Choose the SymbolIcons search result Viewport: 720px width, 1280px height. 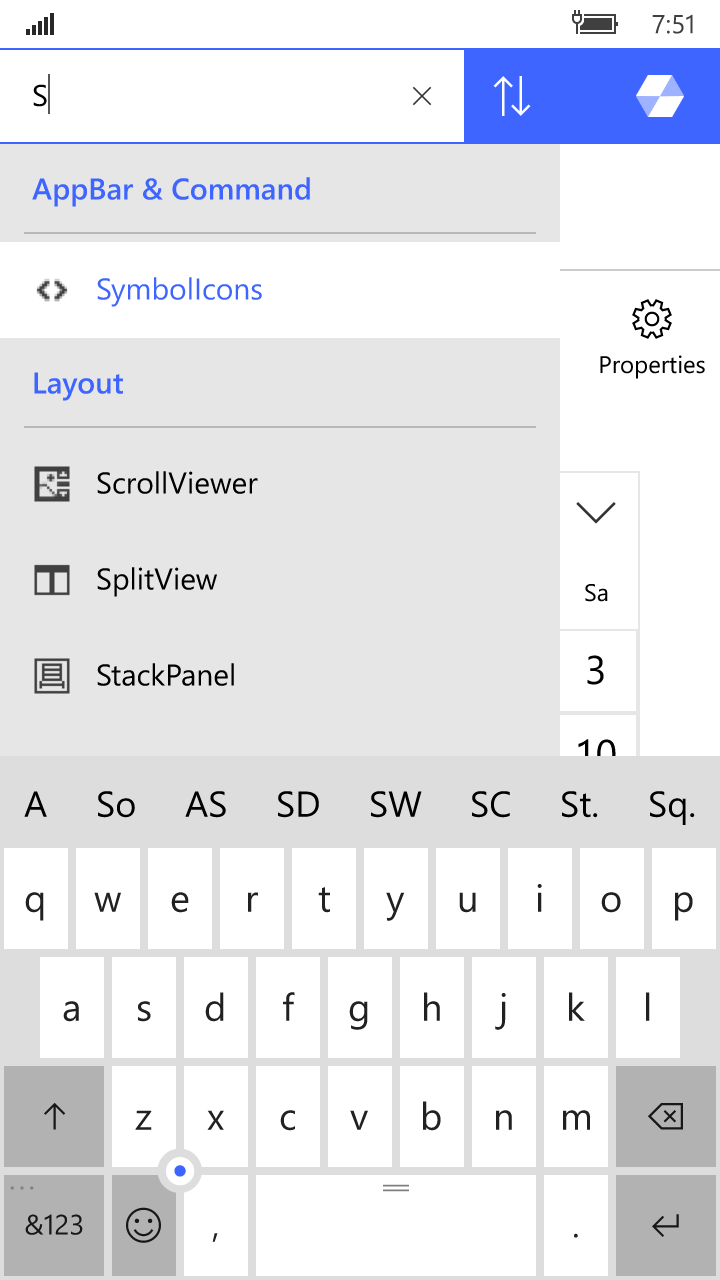pos(179,290)
